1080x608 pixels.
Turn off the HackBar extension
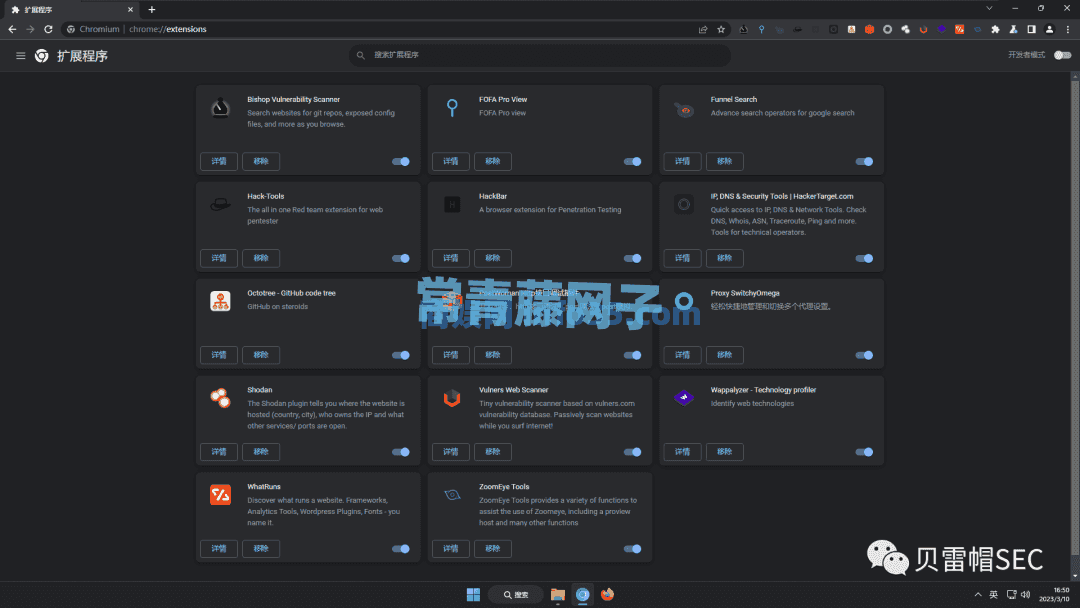[632, 258]
